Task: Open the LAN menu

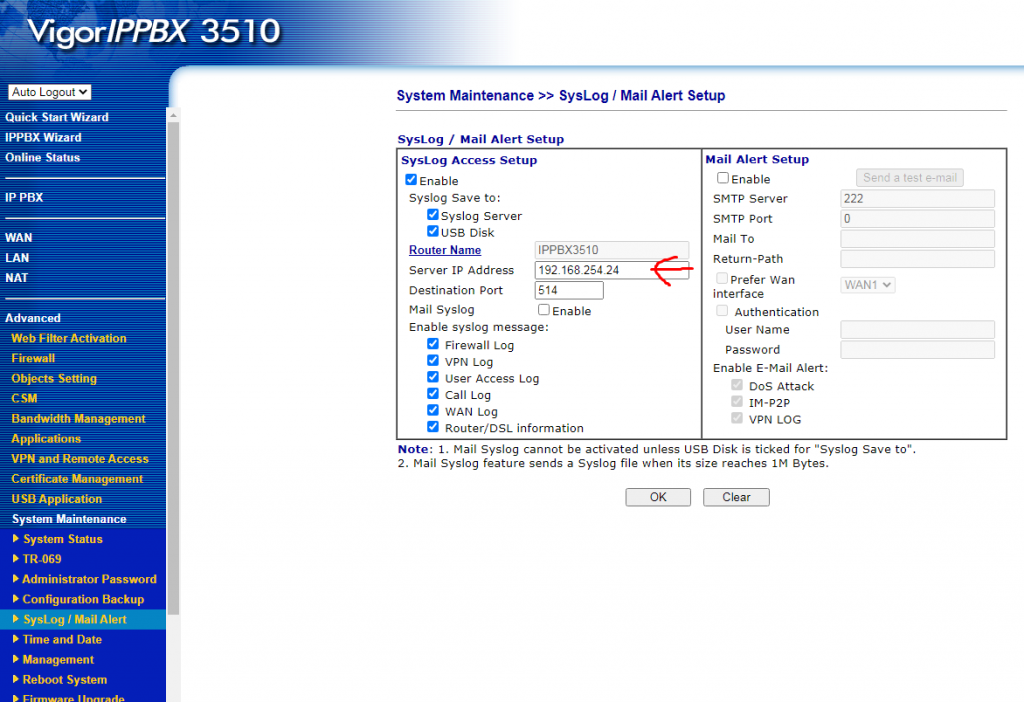Action: 17,258
